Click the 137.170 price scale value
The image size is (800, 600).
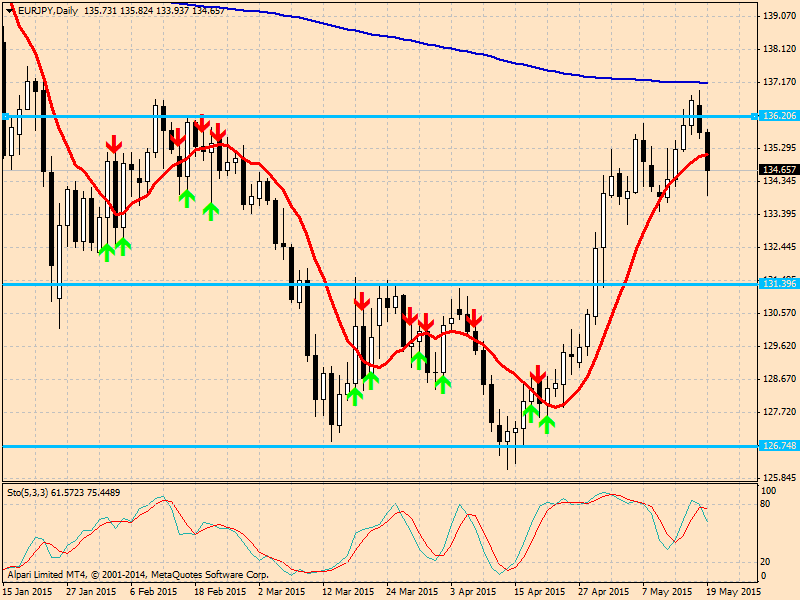[x=779, y=82]
